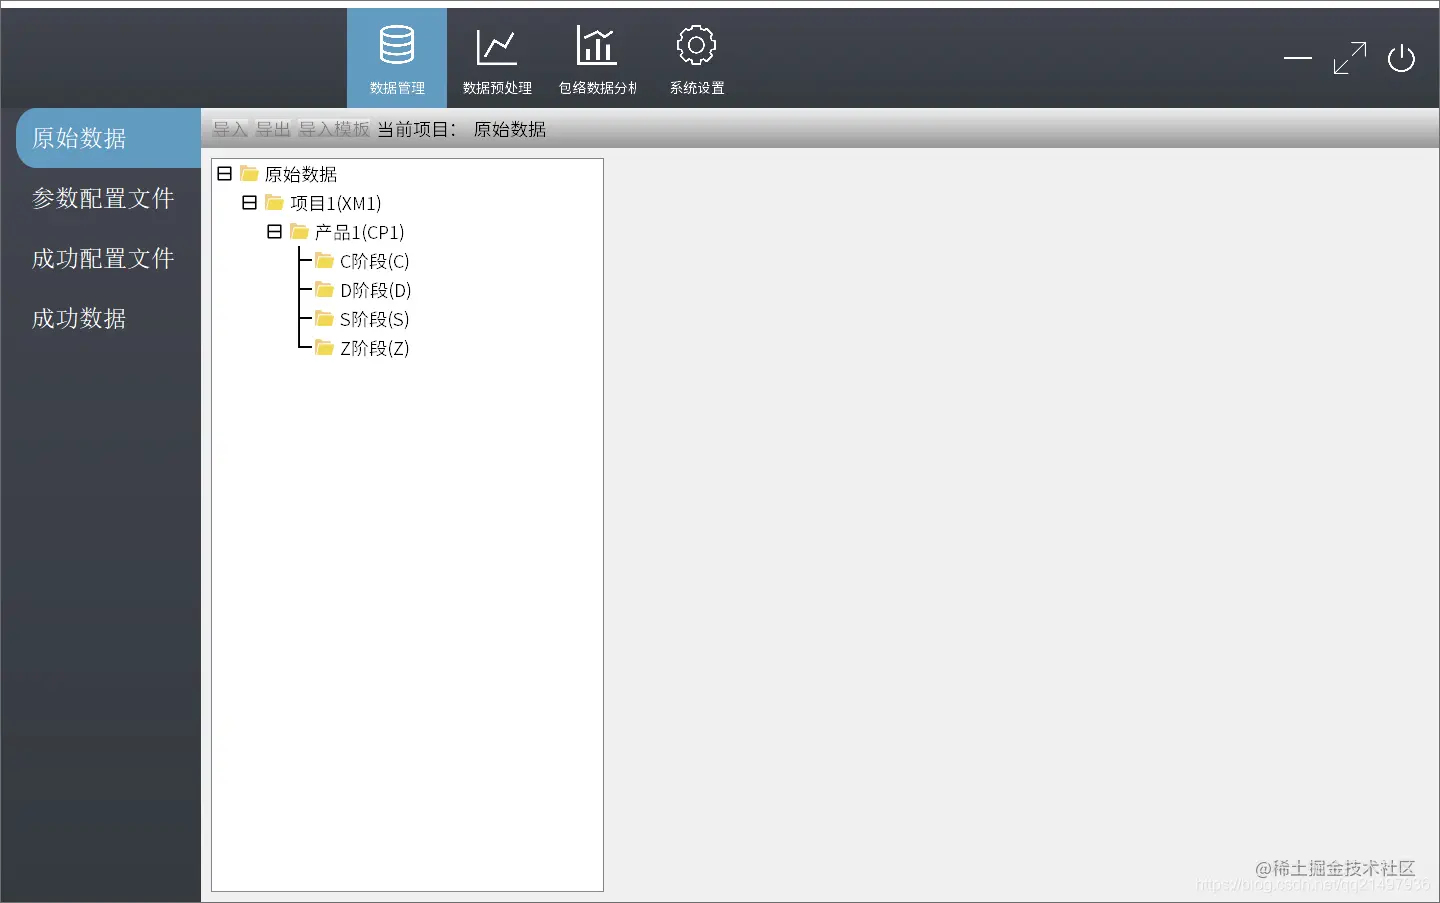Click the 项目1(XM1) folder icon

275,203
